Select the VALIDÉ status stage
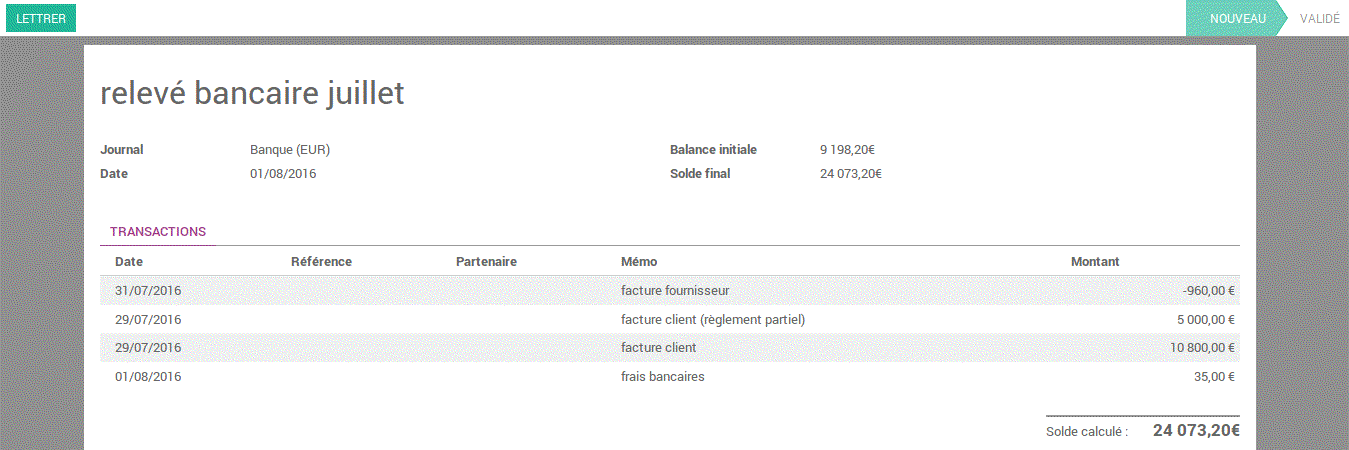This screenshot has height=450, width=1349. pos(1319,18)
